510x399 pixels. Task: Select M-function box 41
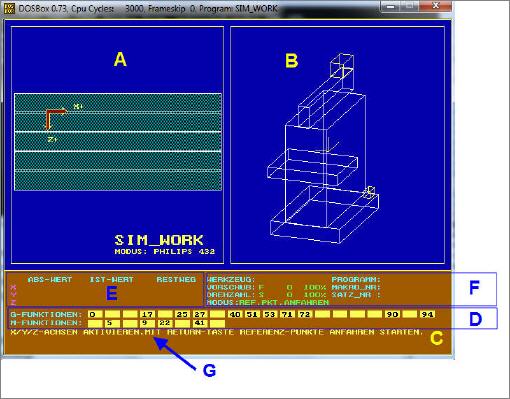coord(200,323)
